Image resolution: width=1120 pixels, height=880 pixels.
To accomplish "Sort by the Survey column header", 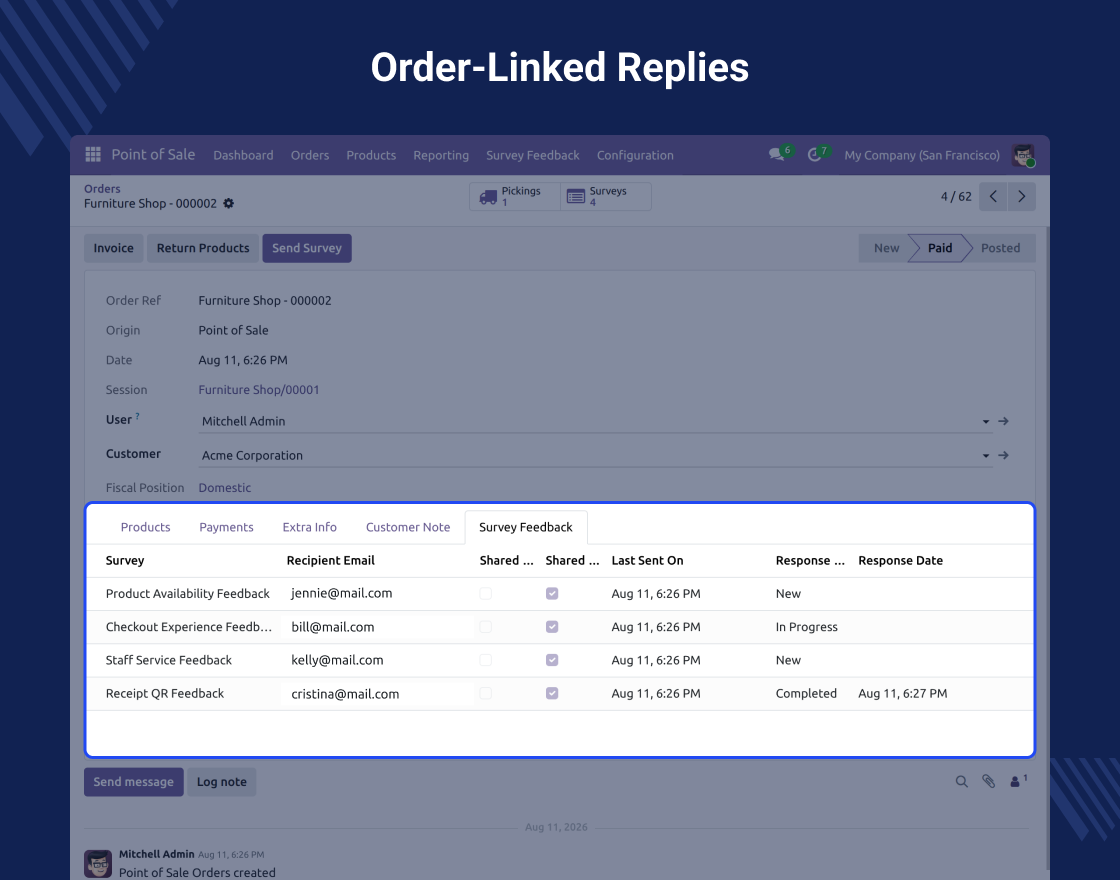I will [125, 561].
